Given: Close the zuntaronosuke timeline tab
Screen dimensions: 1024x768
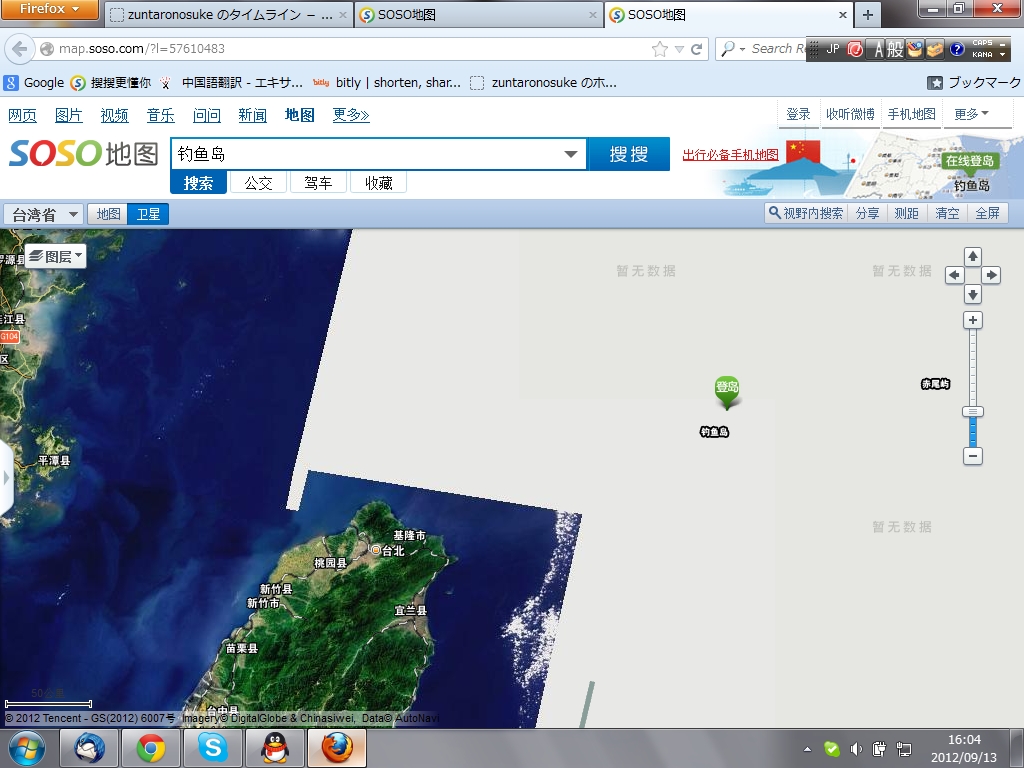Looking at the screenshot, I should click(343, 15).
